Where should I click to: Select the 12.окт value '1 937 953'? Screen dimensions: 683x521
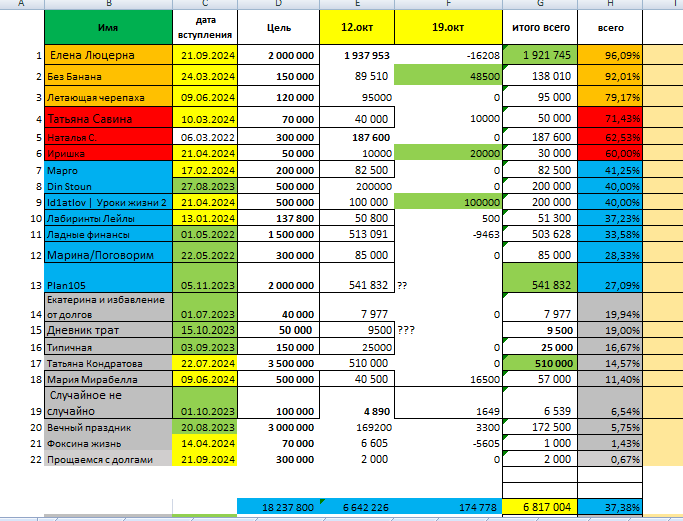click(x=357, y=55)
